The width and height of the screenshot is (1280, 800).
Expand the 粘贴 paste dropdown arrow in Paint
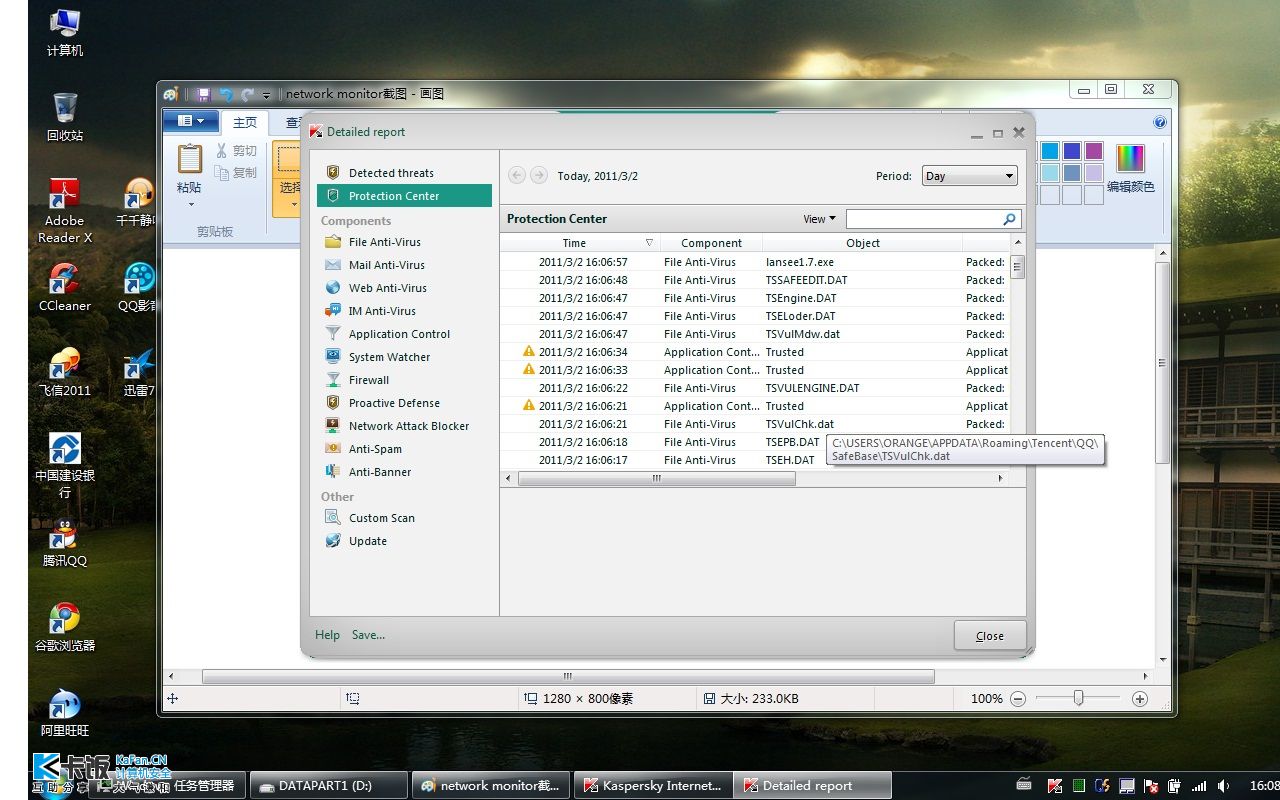pyautogui.click(x=190, y=205)
